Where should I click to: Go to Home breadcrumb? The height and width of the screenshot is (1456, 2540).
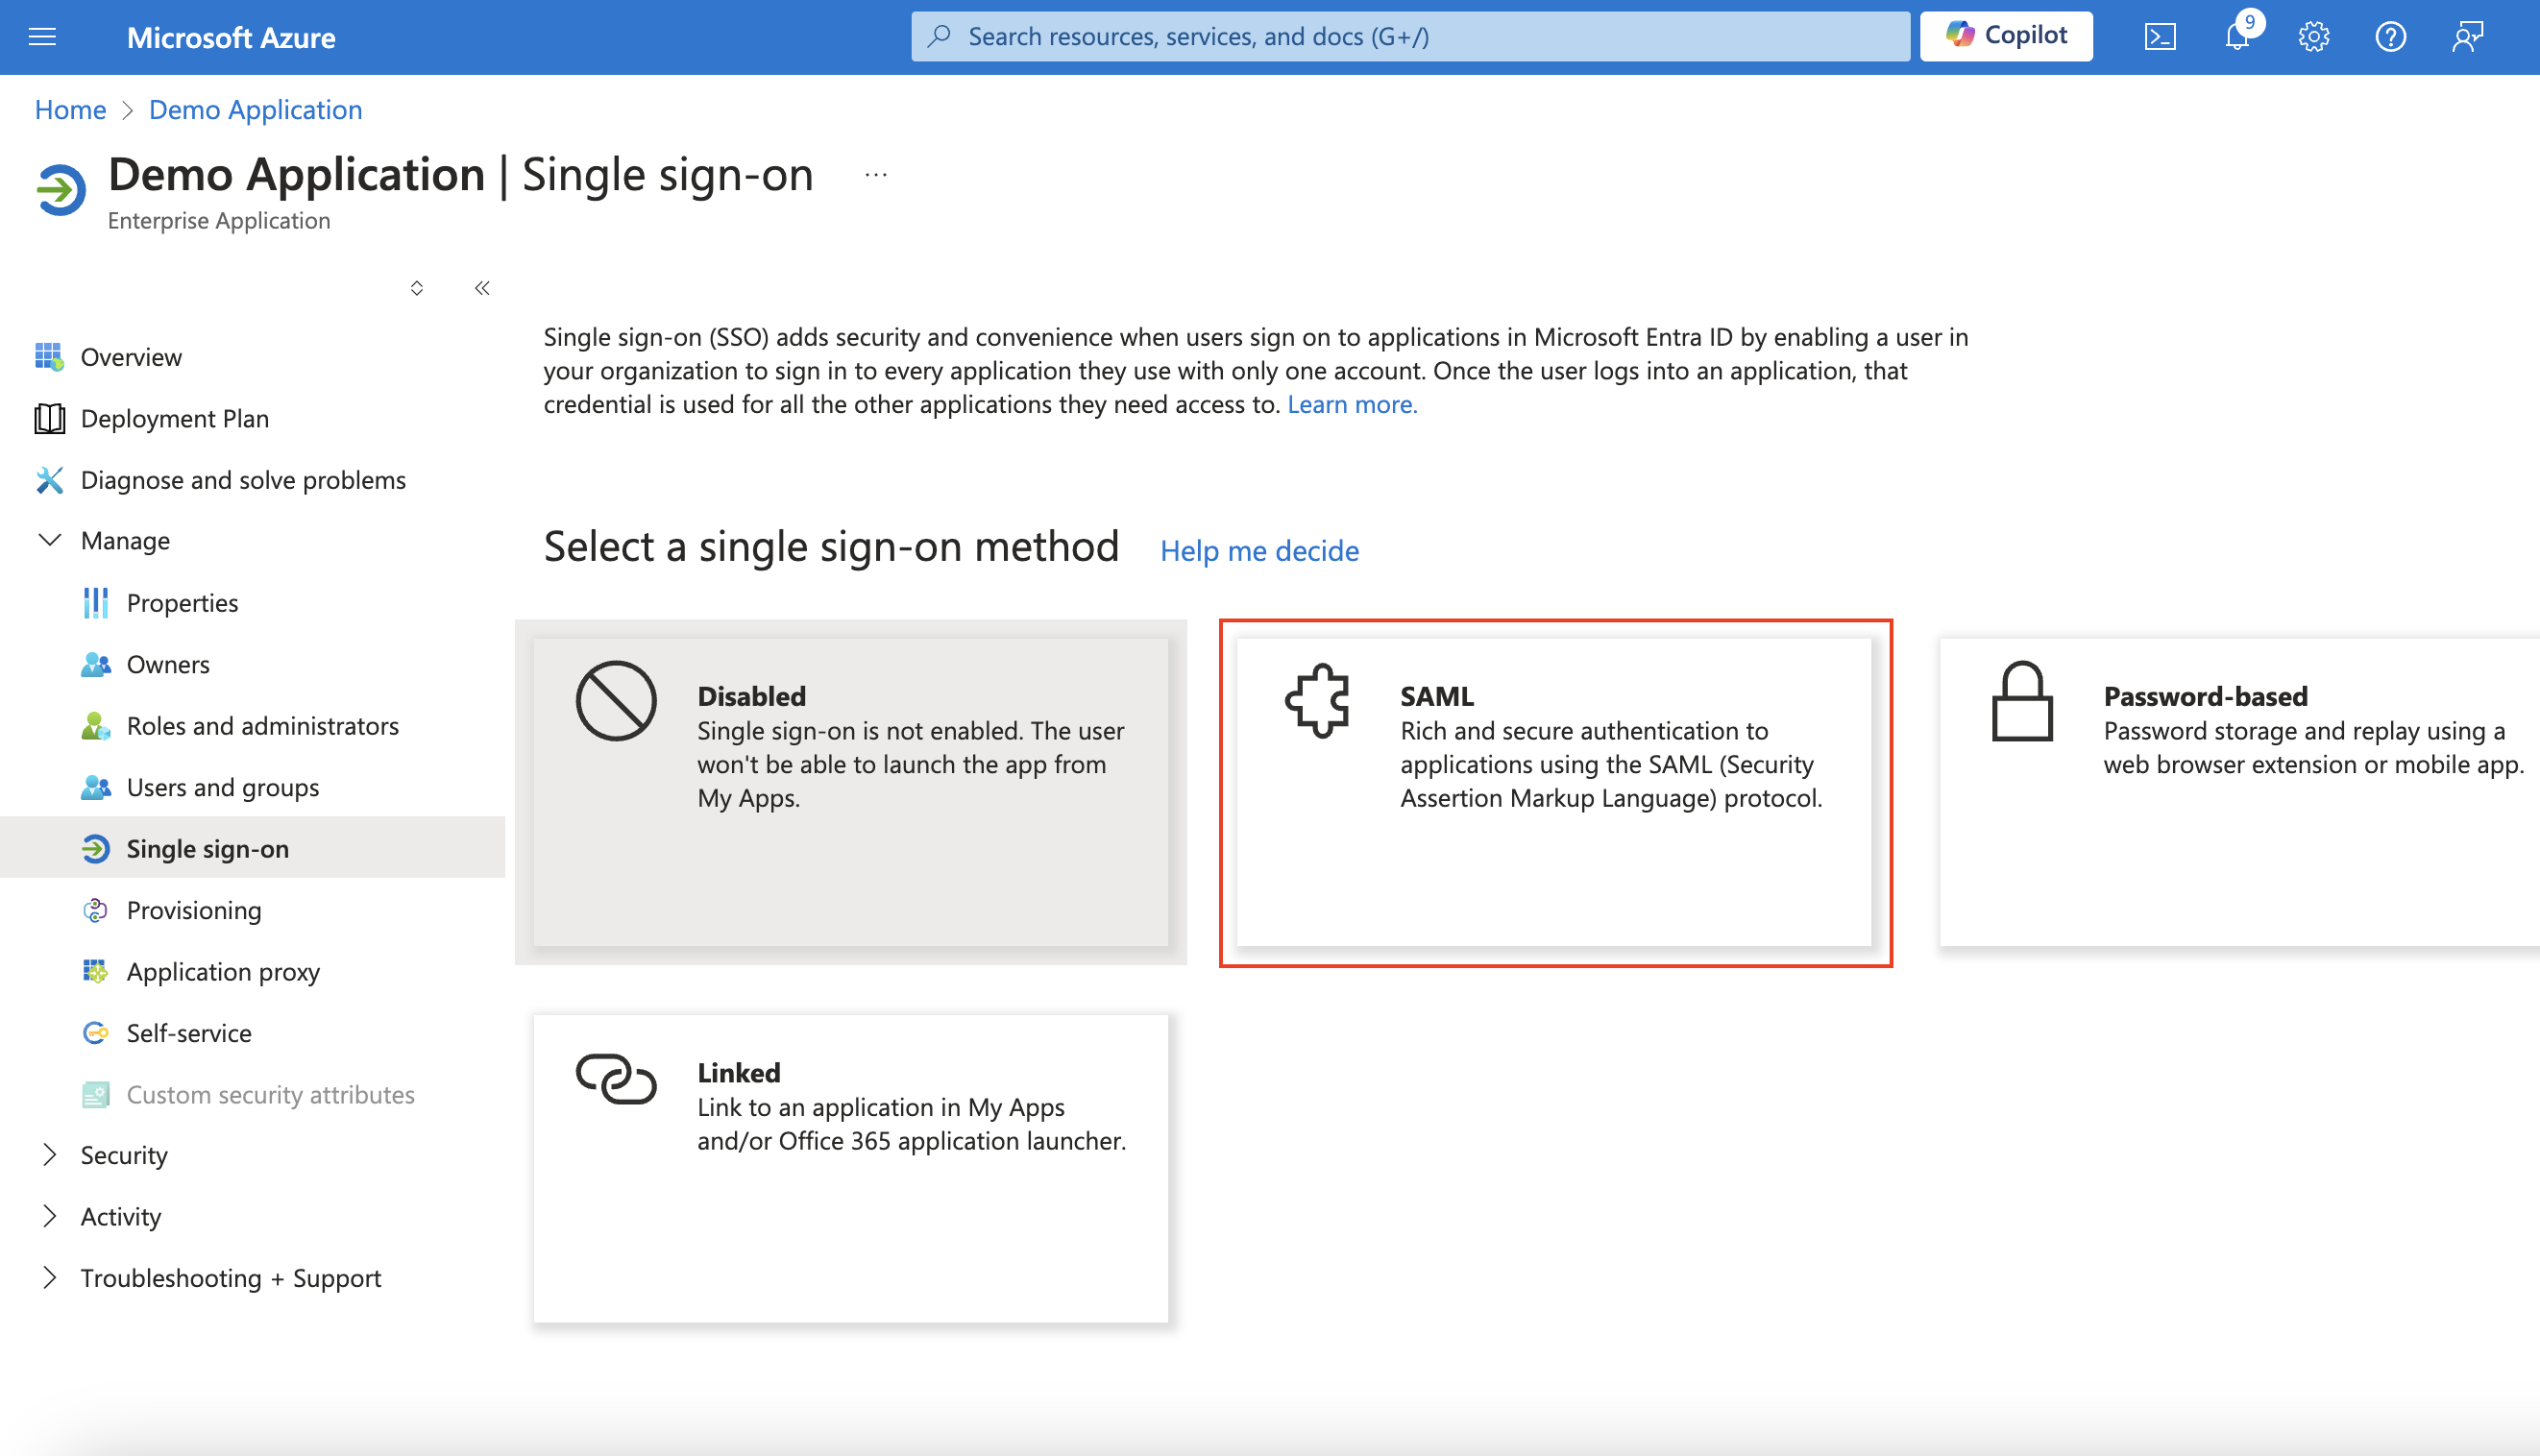point(70,109)
